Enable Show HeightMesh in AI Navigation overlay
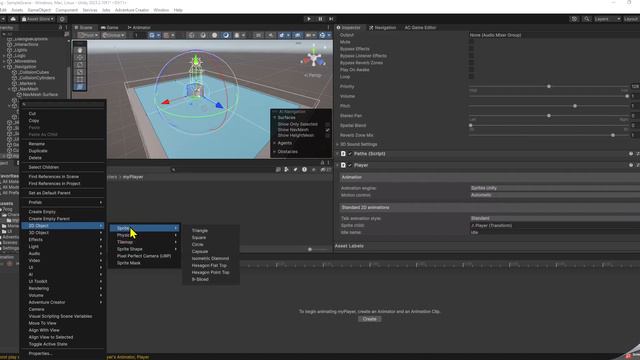 [327, 136]
